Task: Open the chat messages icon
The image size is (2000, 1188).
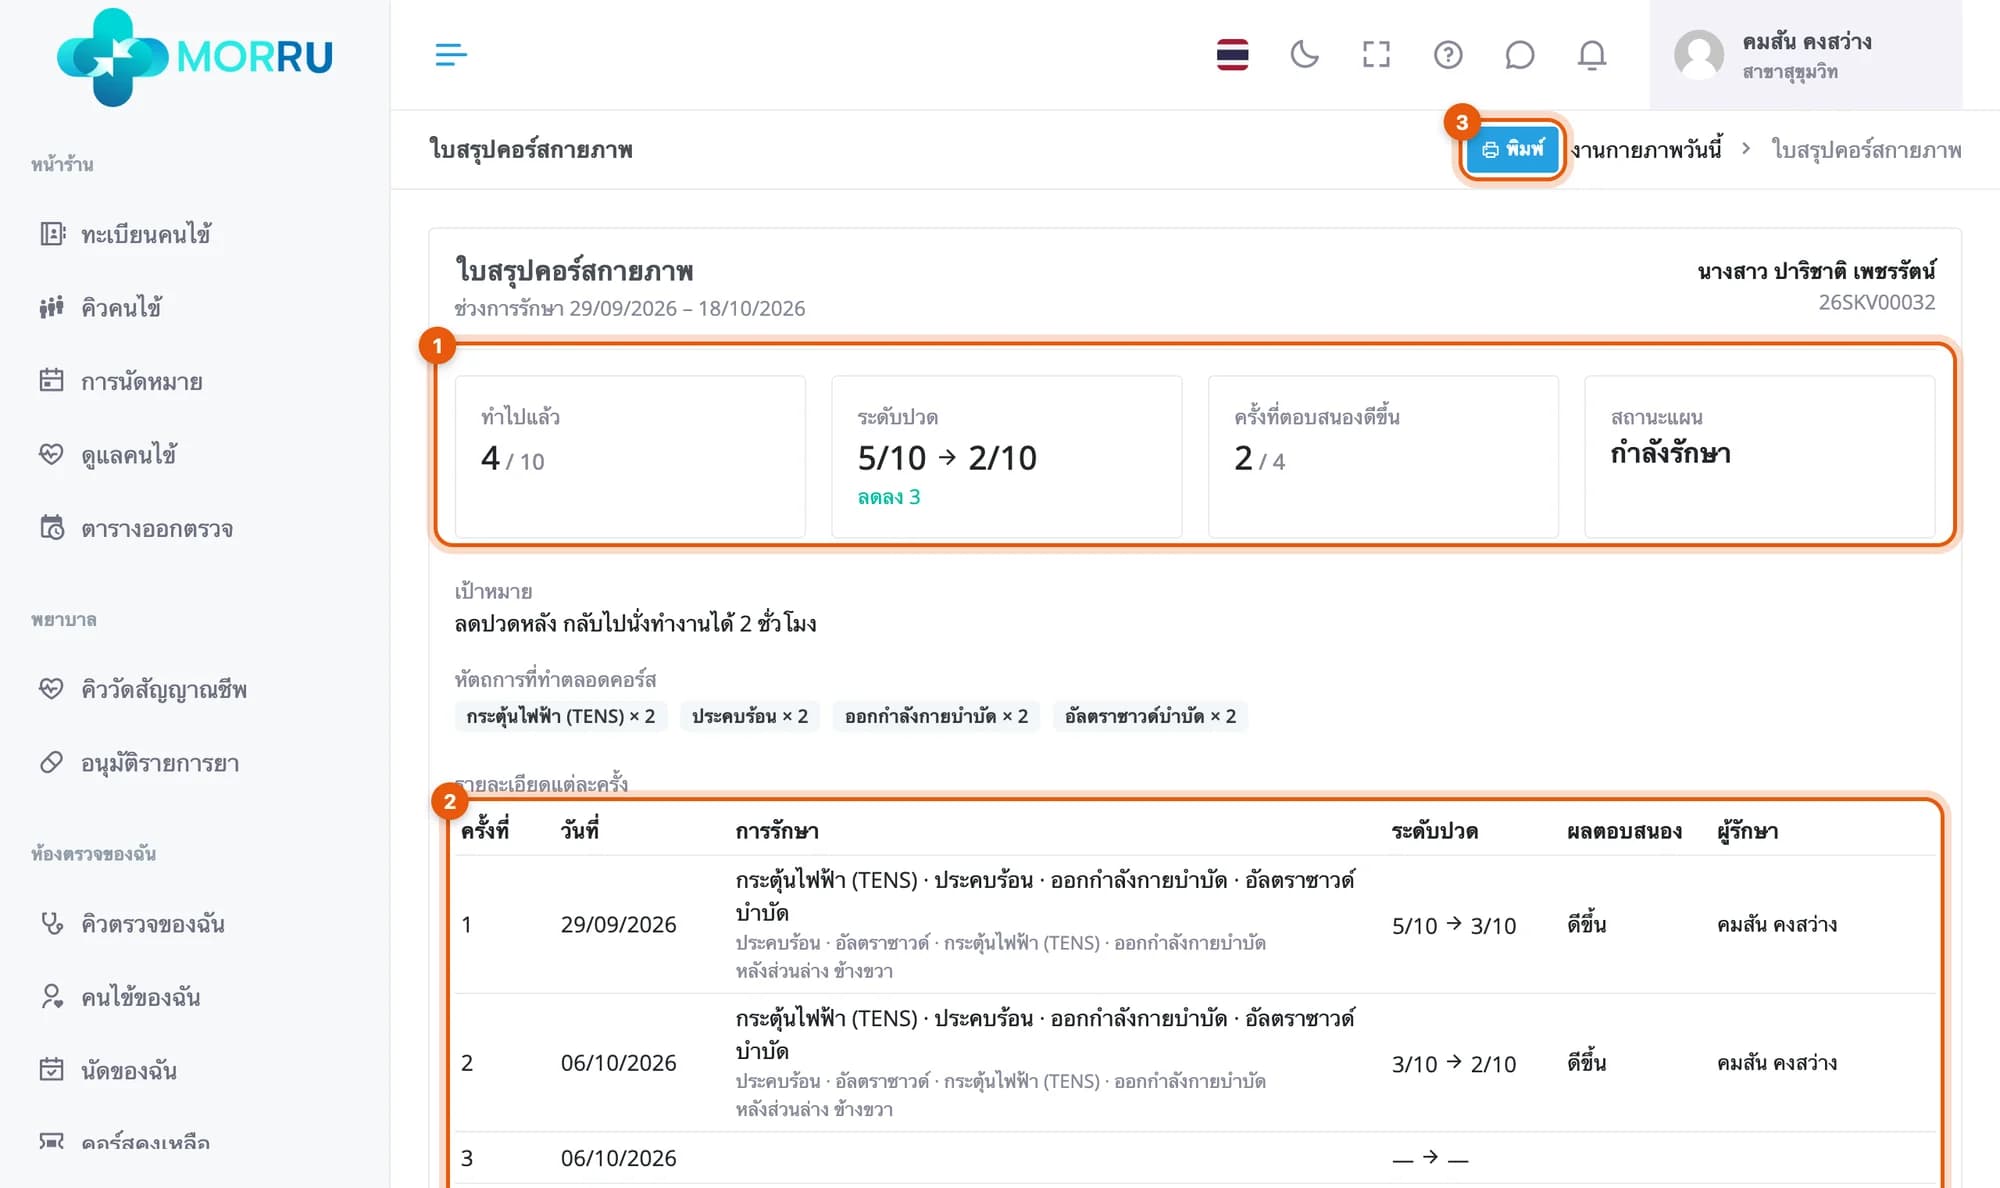Action: [1519, 55]
